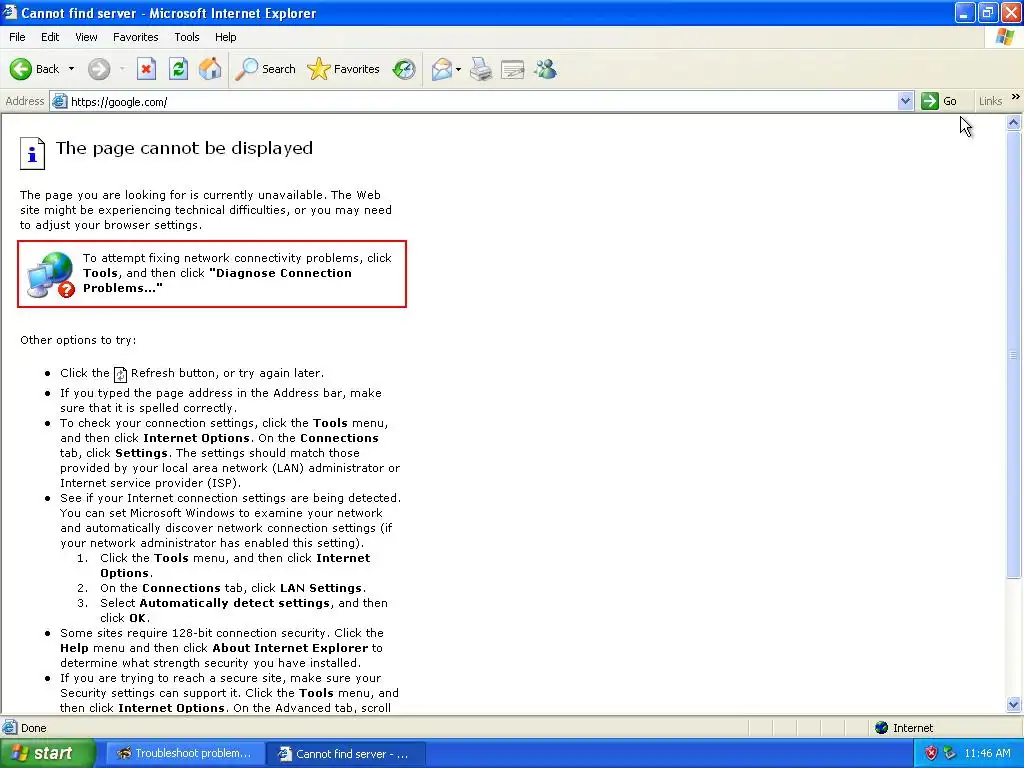Screen dimensions: 1024x768
Task: Click the network connection tray icon
Action: click(950, 753)
